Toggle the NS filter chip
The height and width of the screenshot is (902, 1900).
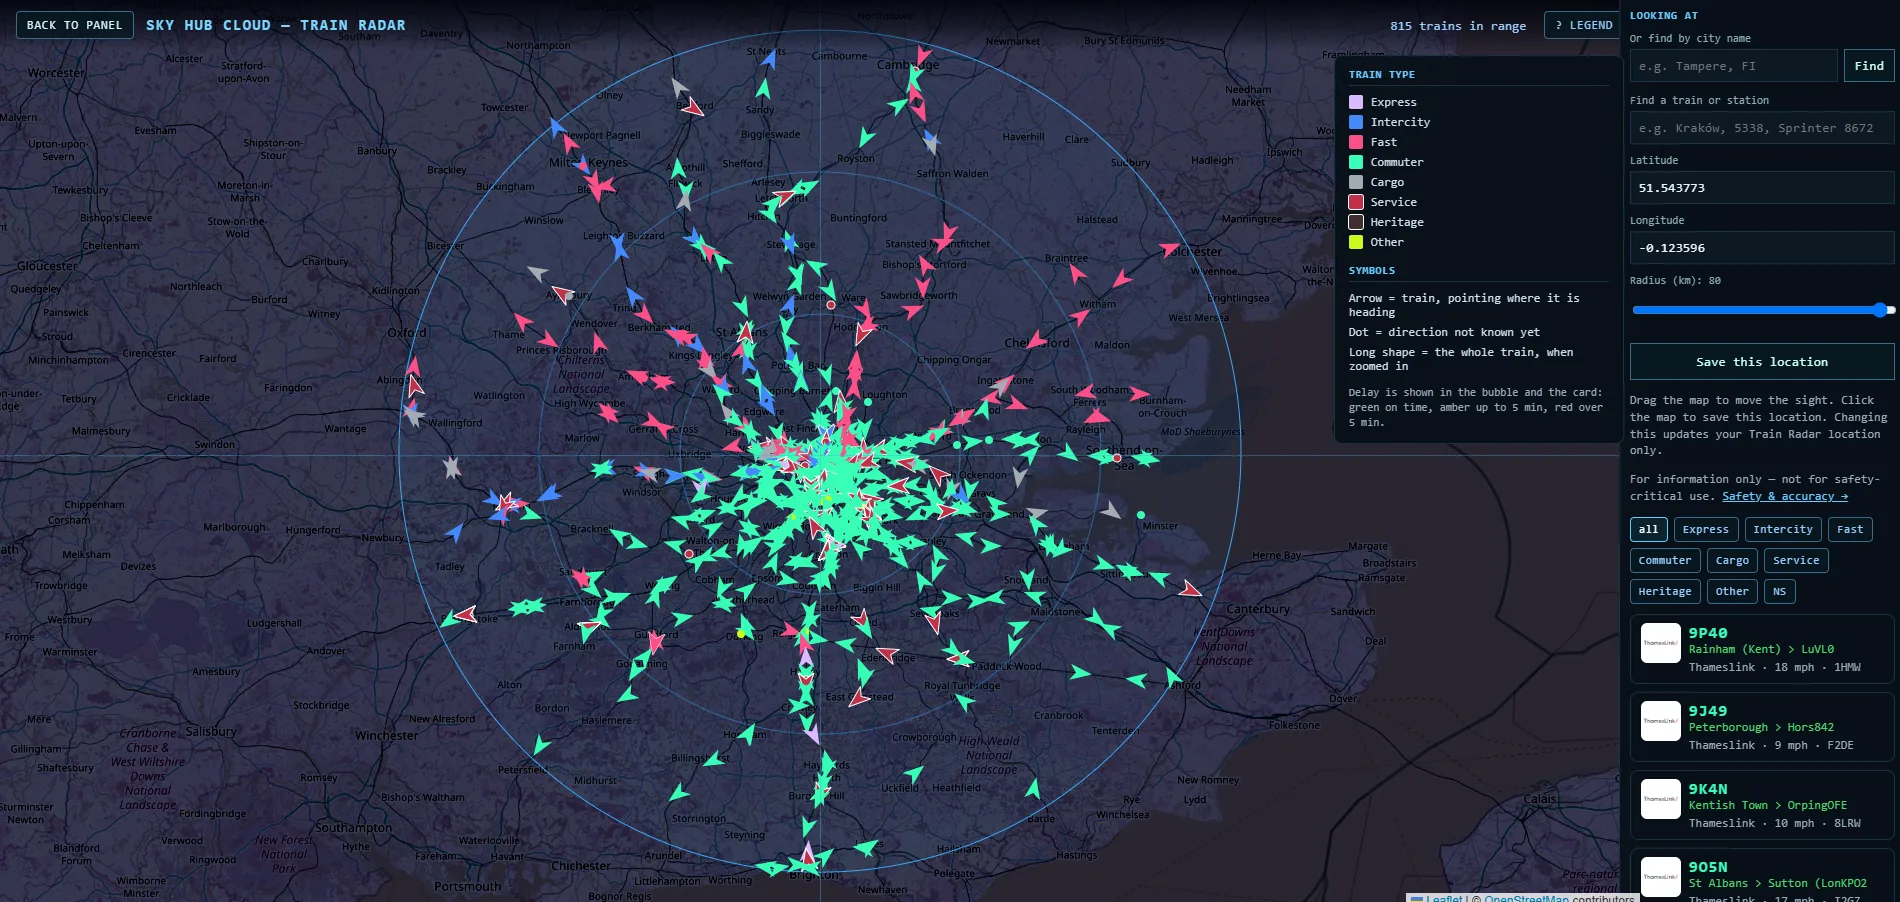1779,592
